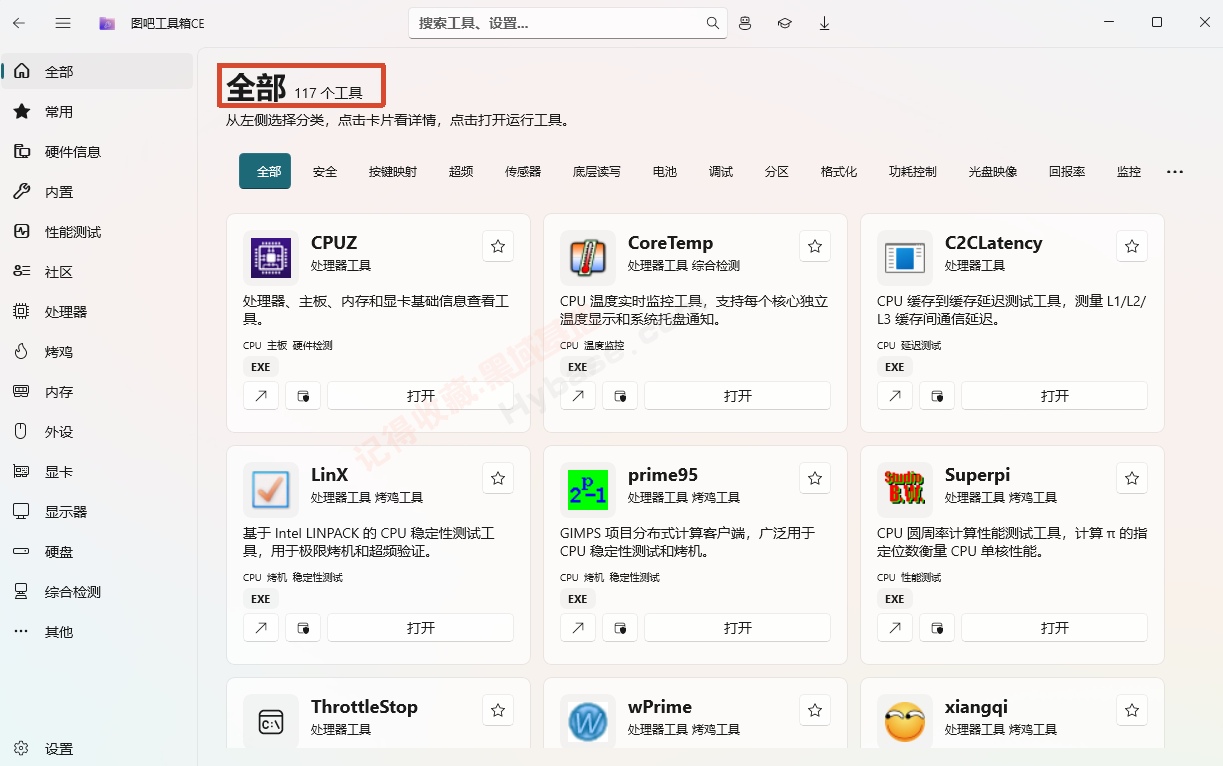Click the CoreTemp thermometer icon

click(588, 258)
